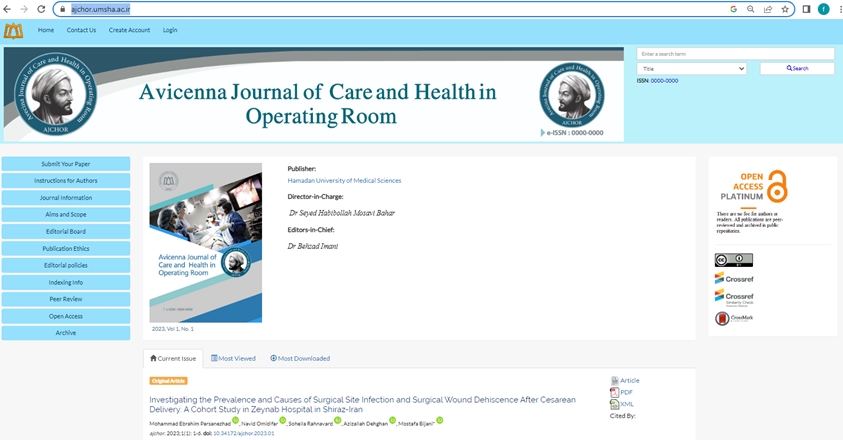Open the Crossref Similarity Check logo

(734, 297)
